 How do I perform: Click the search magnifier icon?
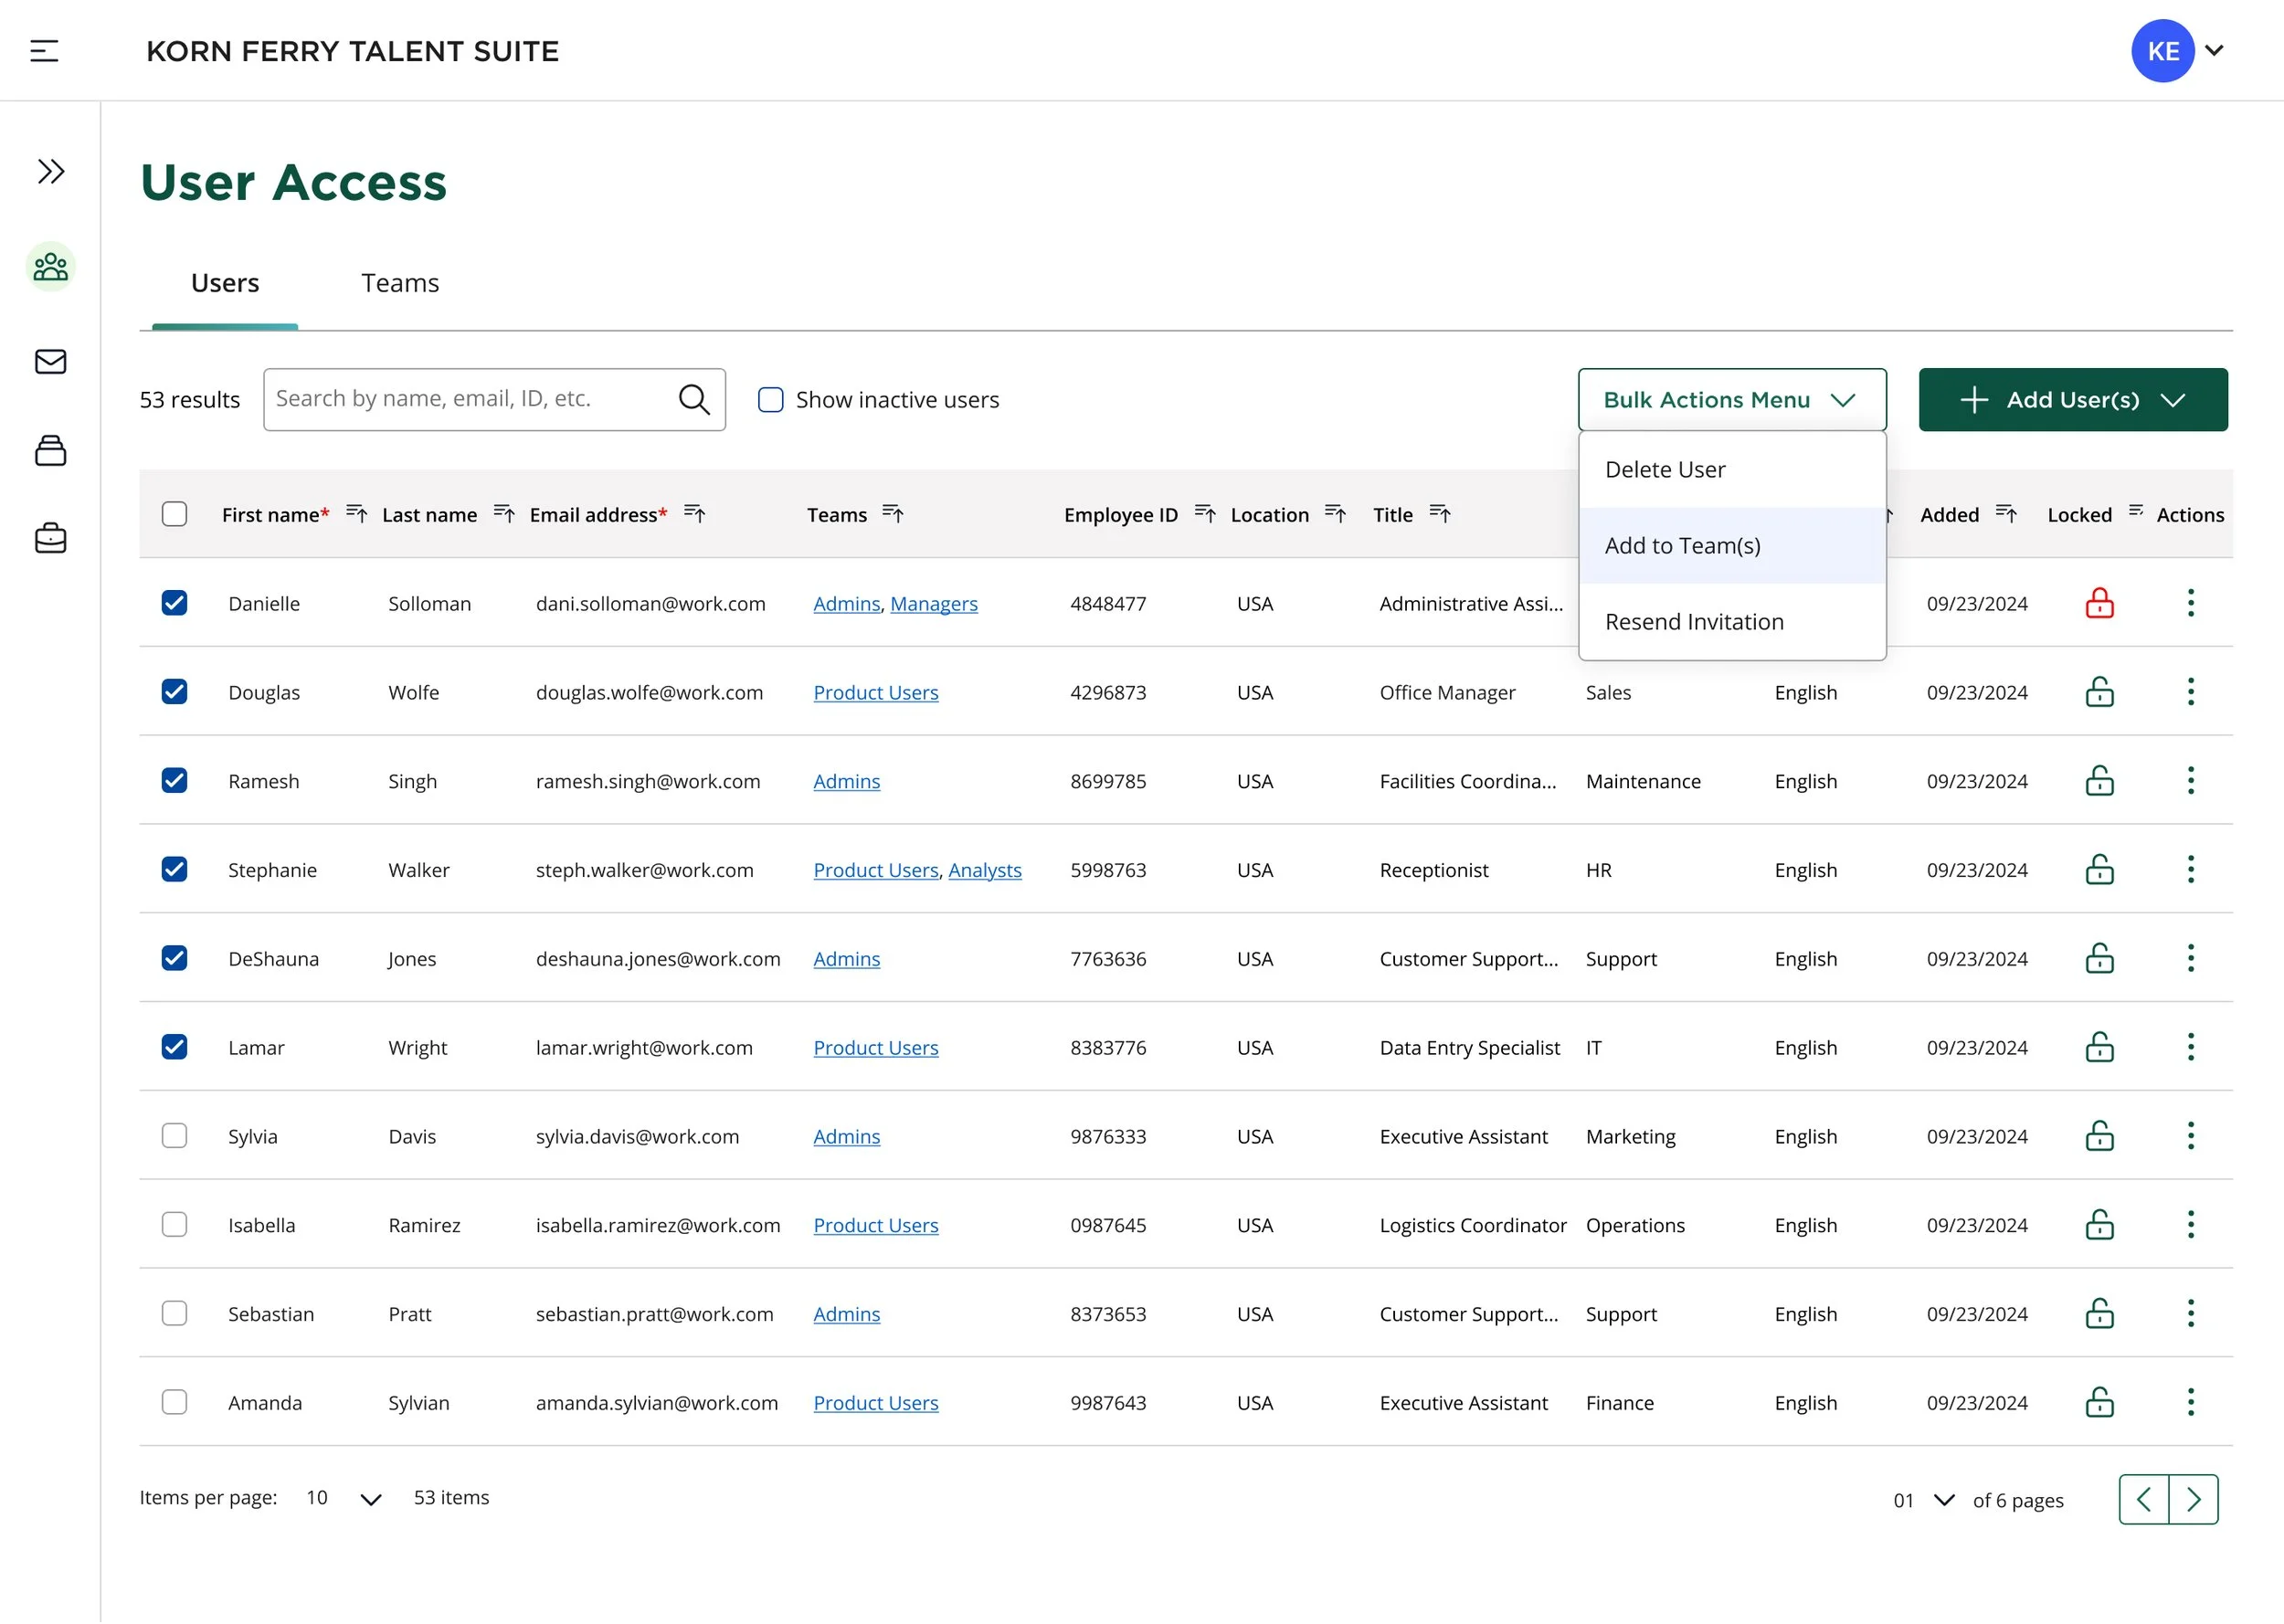[x=694, y=400]
